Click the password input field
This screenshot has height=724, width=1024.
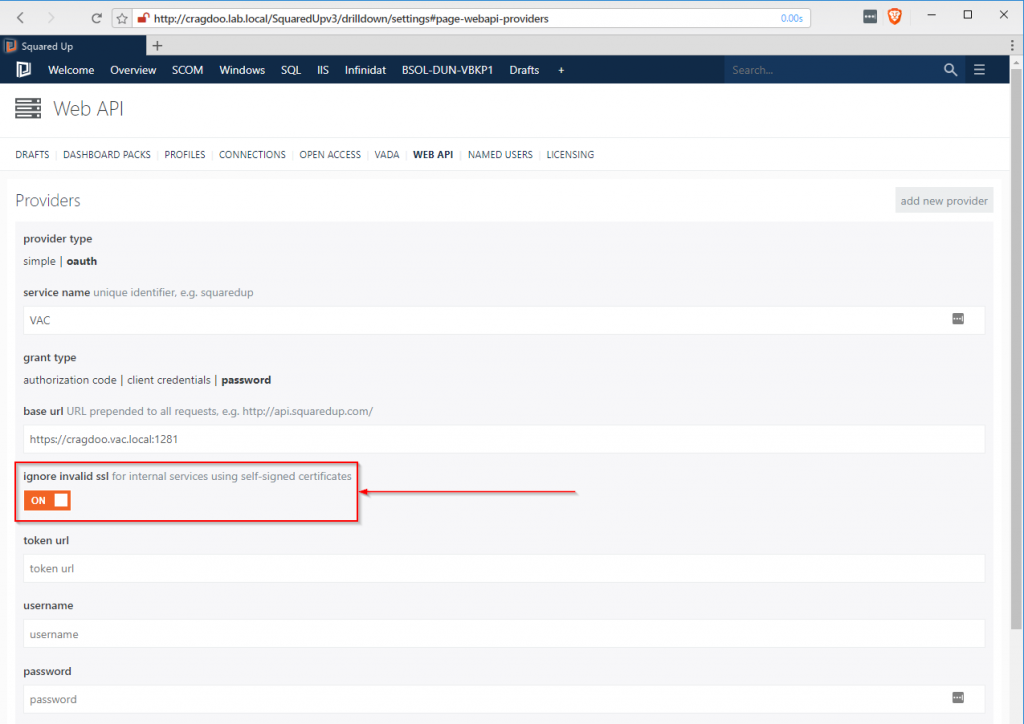click(x=504, y=699)
